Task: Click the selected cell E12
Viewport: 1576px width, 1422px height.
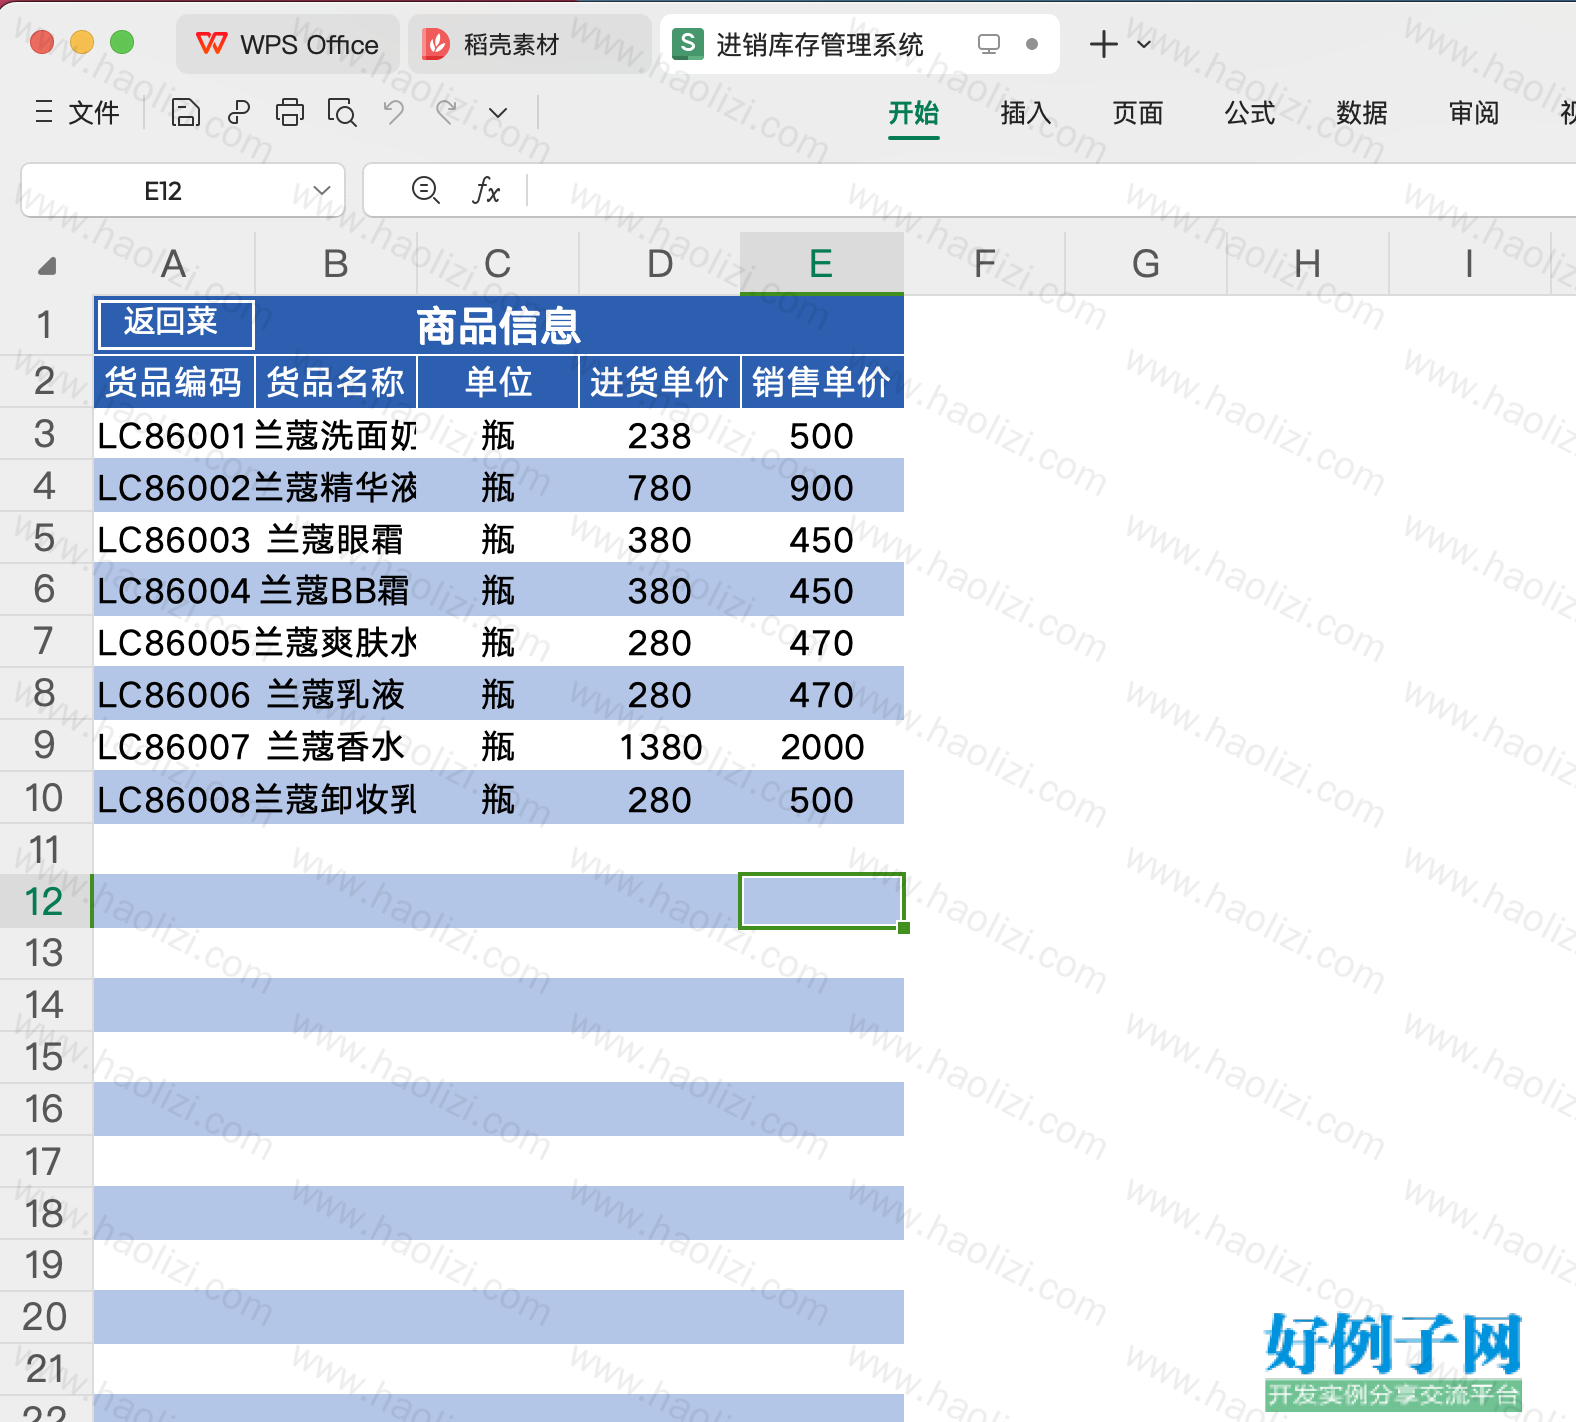Action: (x=822, y=901)
